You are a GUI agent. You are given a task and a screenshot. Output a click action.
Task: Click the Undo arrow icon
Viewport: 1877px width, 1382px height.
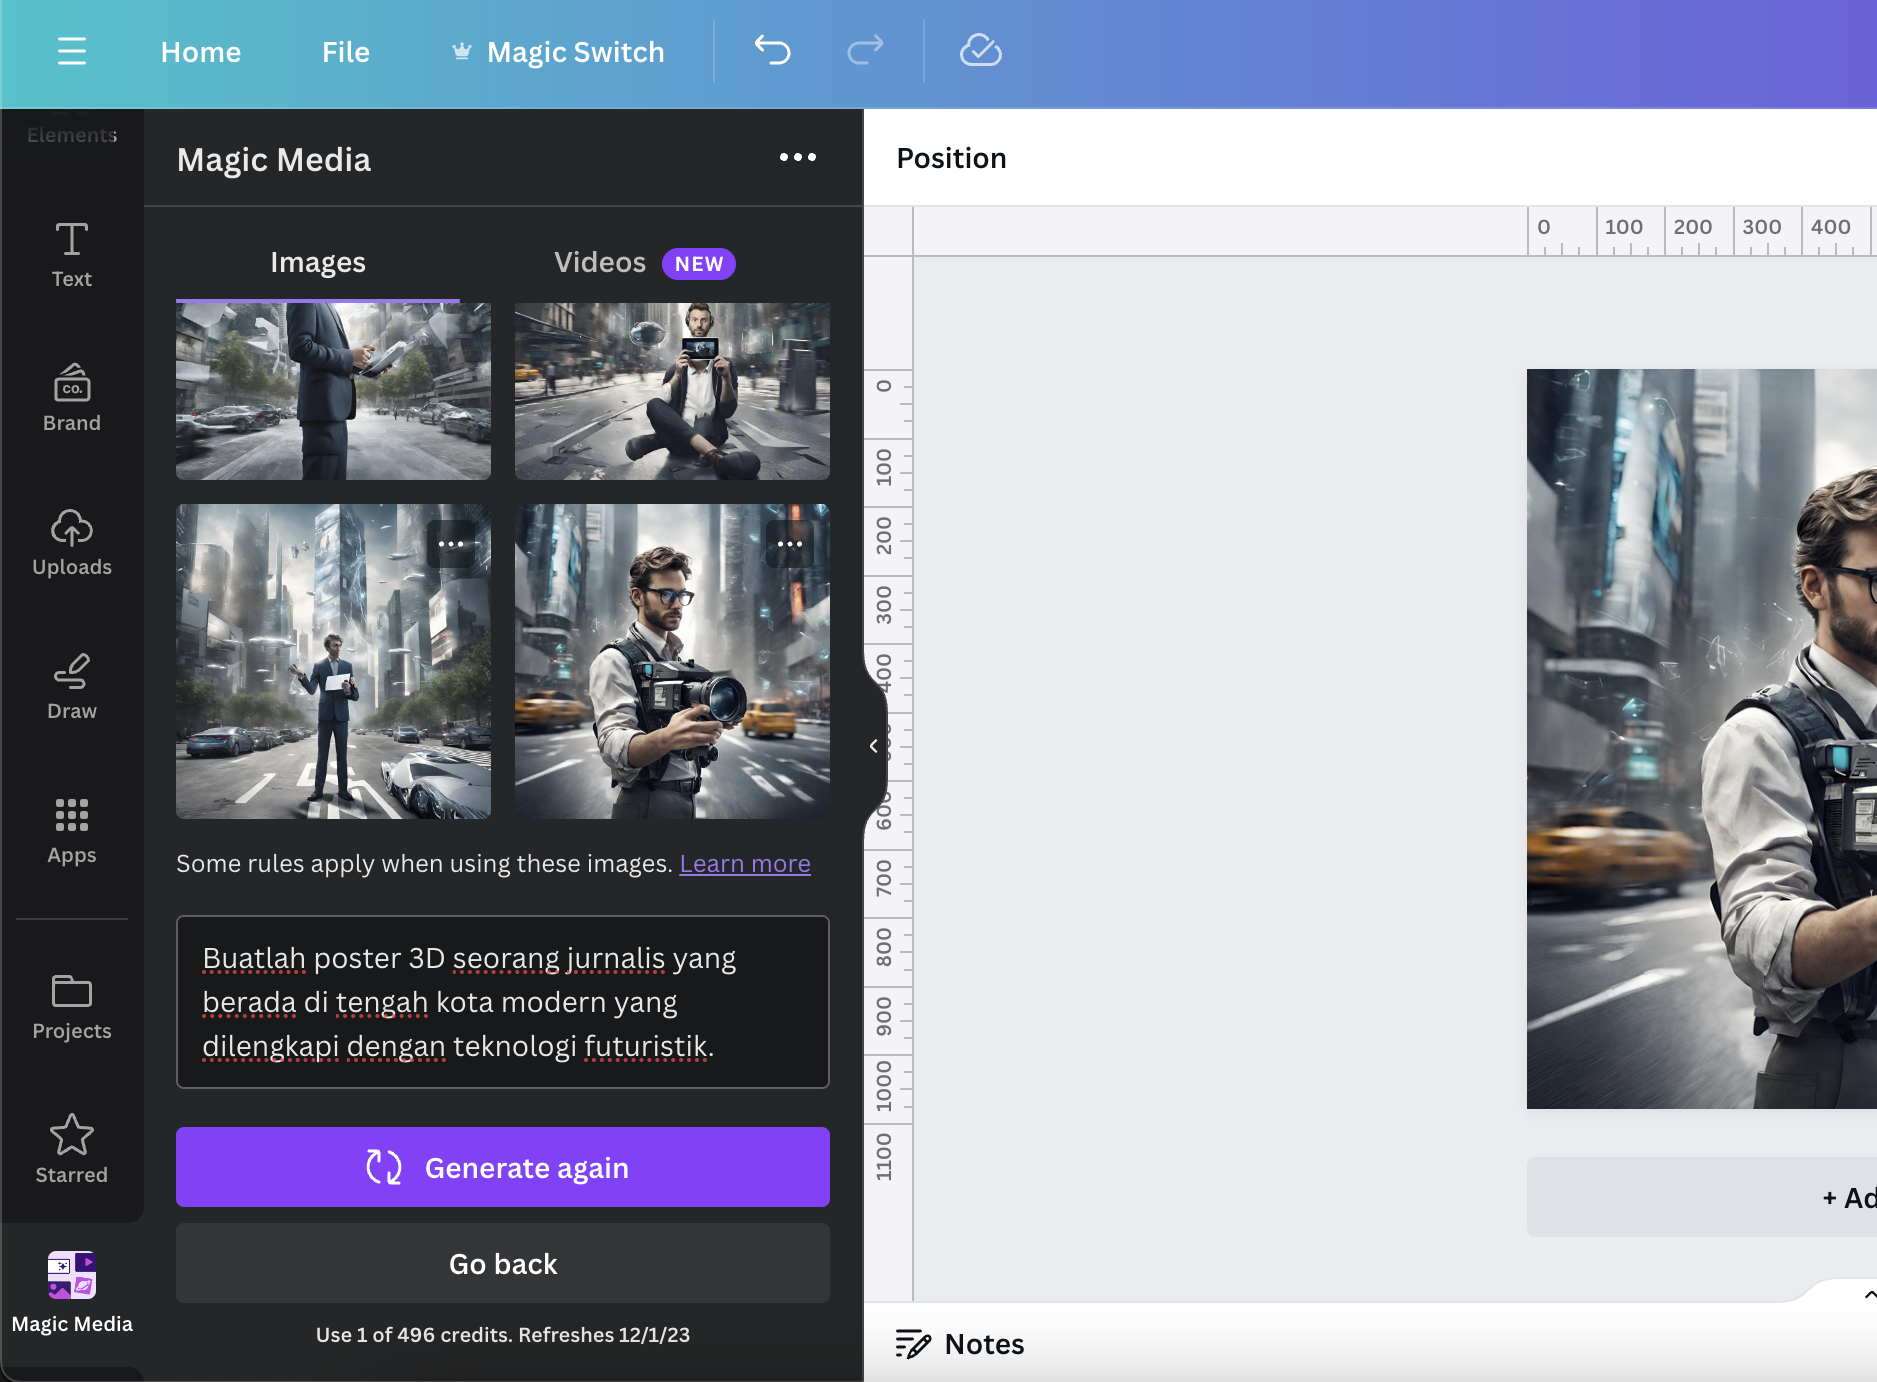point(772,50)
